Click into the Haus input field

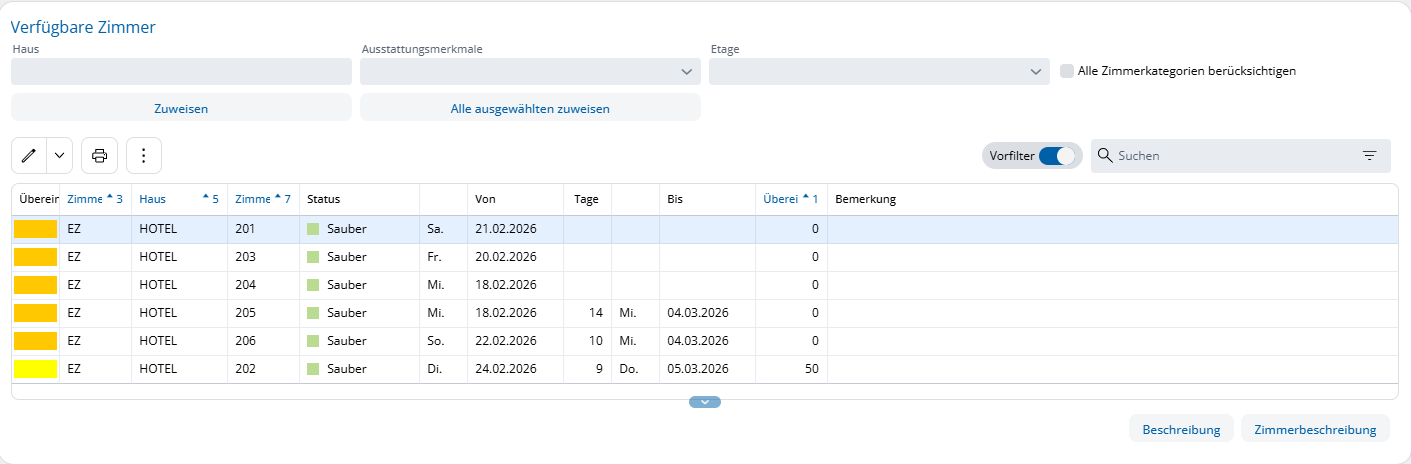point(181,72)
